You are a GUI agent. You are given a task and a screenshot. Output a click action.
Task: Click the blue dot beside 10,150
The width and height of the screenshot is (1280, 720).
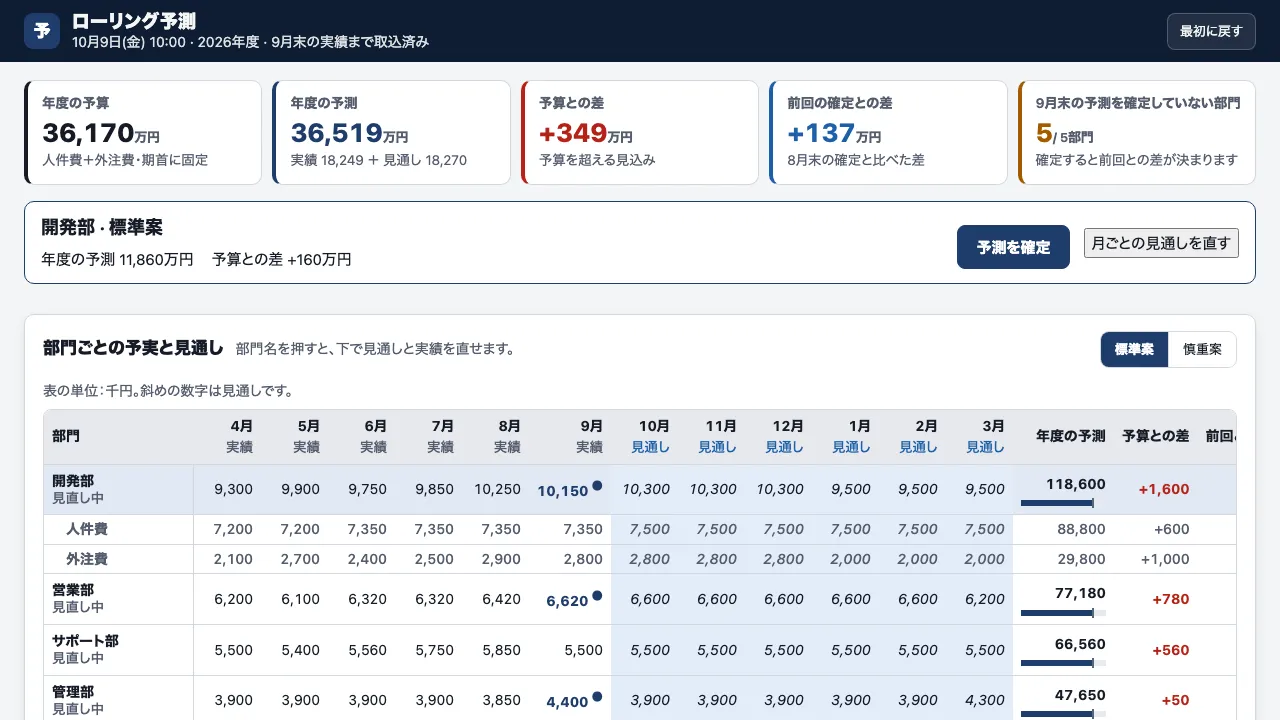point(597,486)
